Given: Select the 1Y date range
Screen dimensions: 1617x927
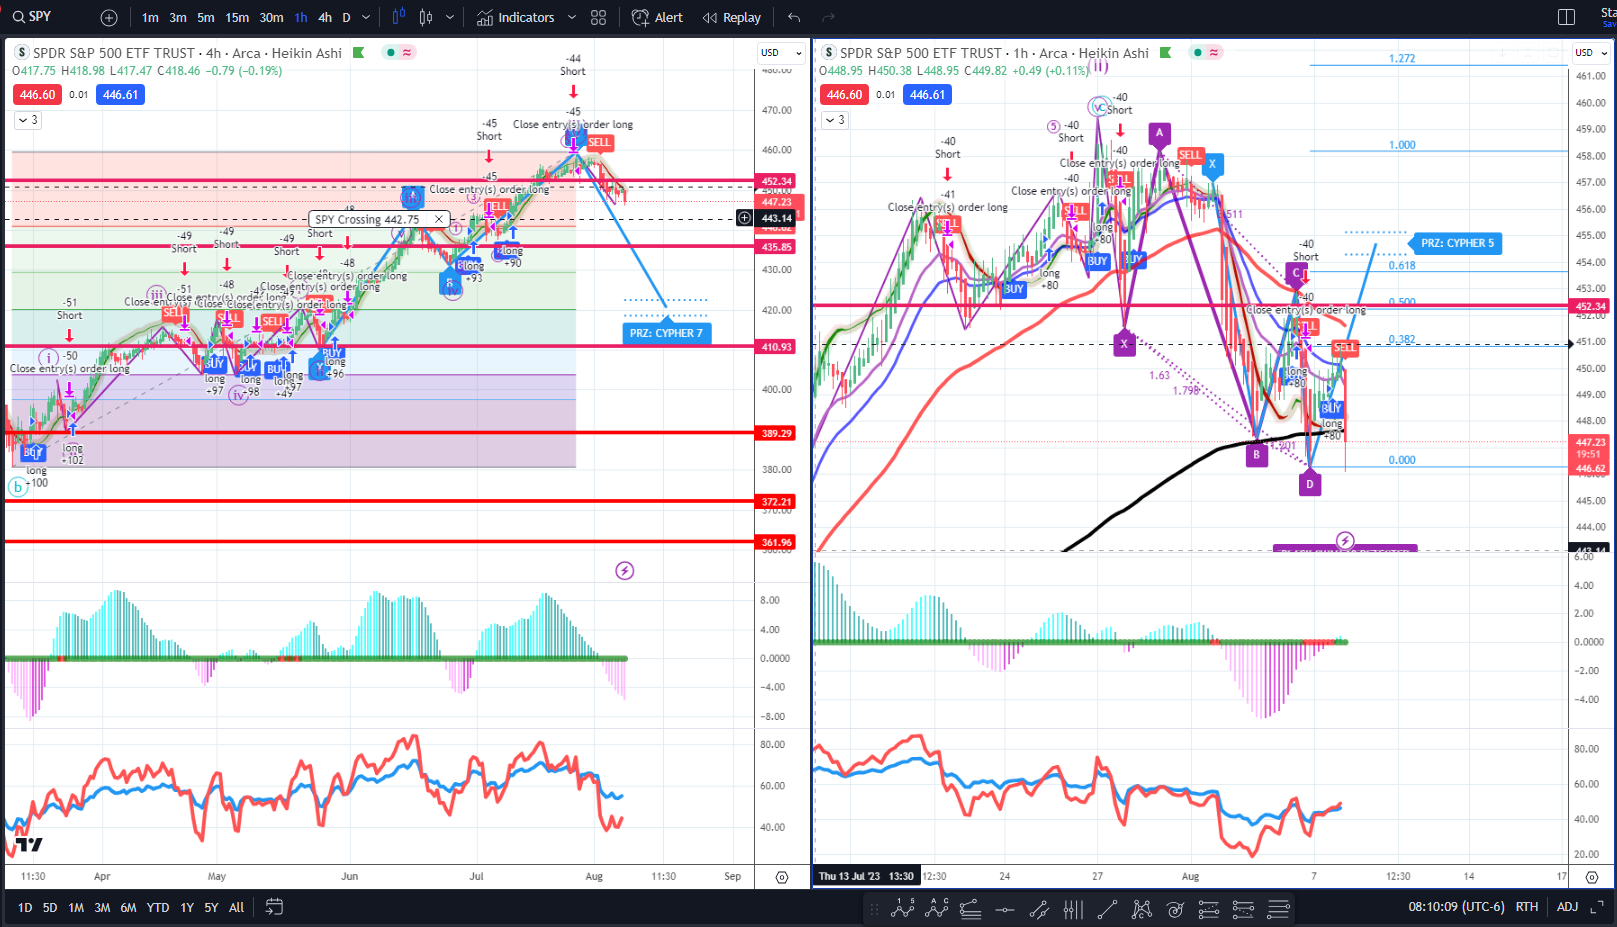Looking at the screenshot, I should [x=187, y=908].
